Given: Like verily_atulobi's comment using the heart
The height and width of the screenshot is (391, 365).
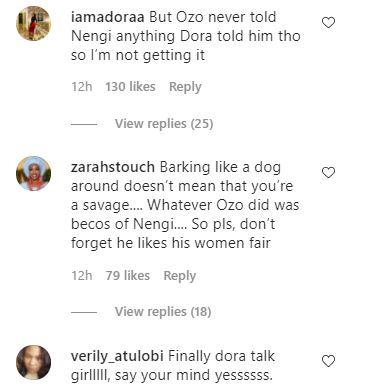Looking at the screenshot, I should pos(328,361).
